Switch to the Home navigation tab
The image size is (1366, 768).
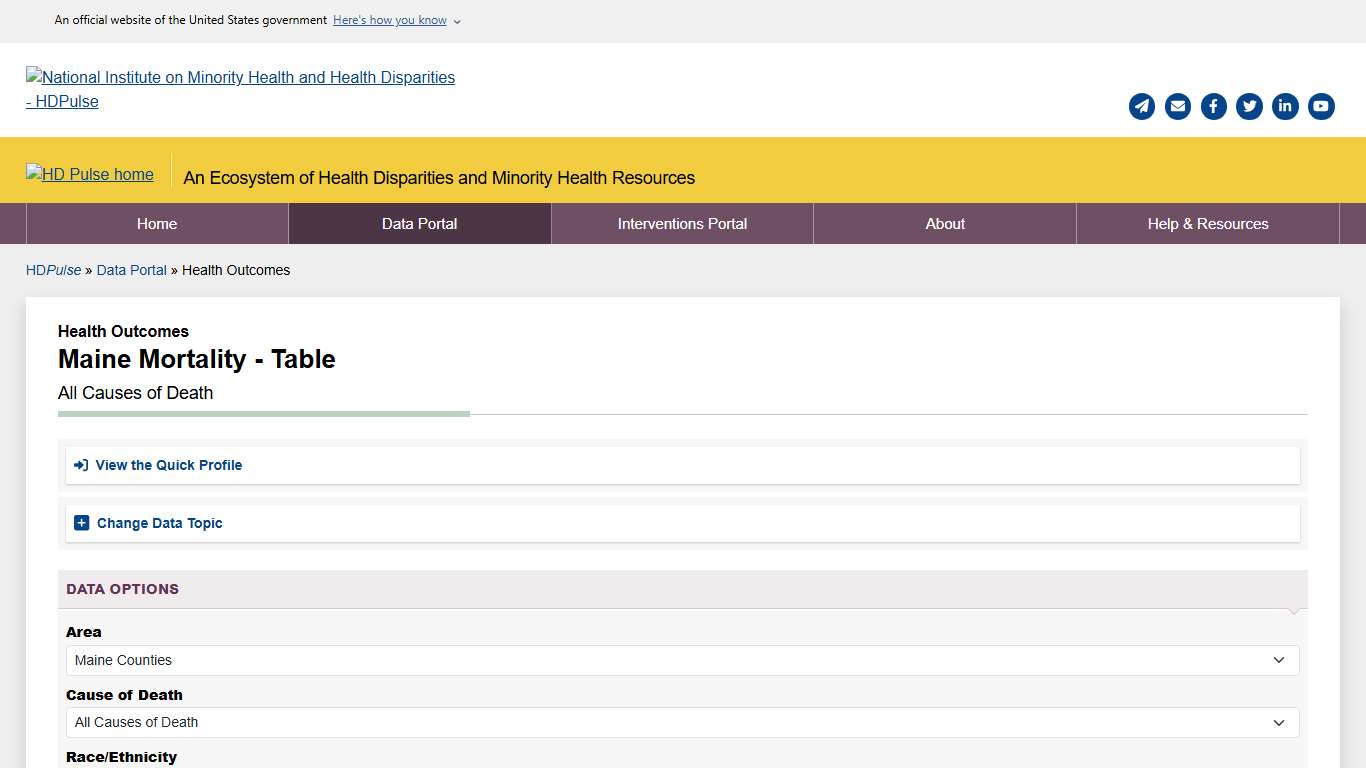pyautogui.click(x=157, y=223)
